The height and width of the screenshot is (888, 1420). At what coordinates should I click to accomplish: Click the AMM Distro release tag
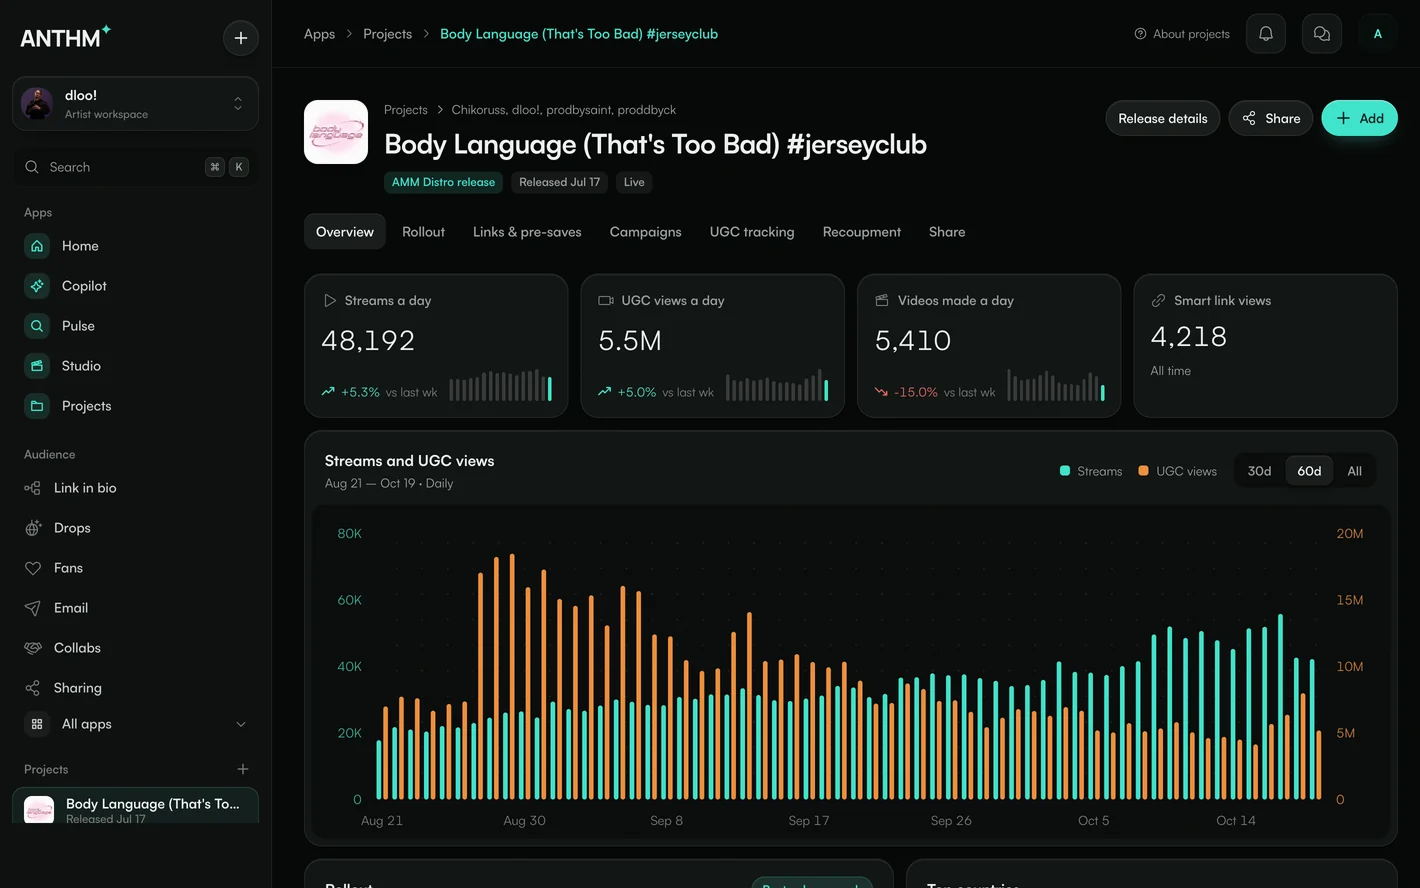pos(443,182)
